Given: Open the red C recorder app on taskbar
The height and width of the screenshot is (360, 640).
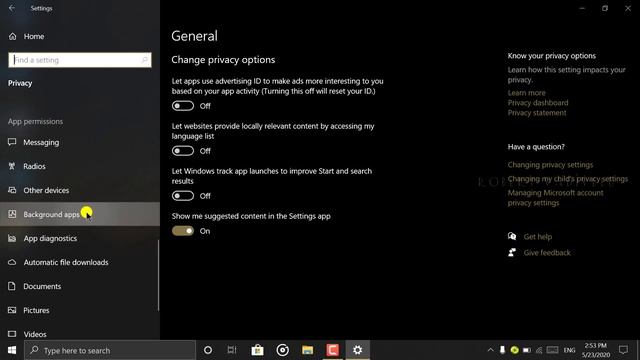Looking at the screenshot, I should [x=332, y=350].
